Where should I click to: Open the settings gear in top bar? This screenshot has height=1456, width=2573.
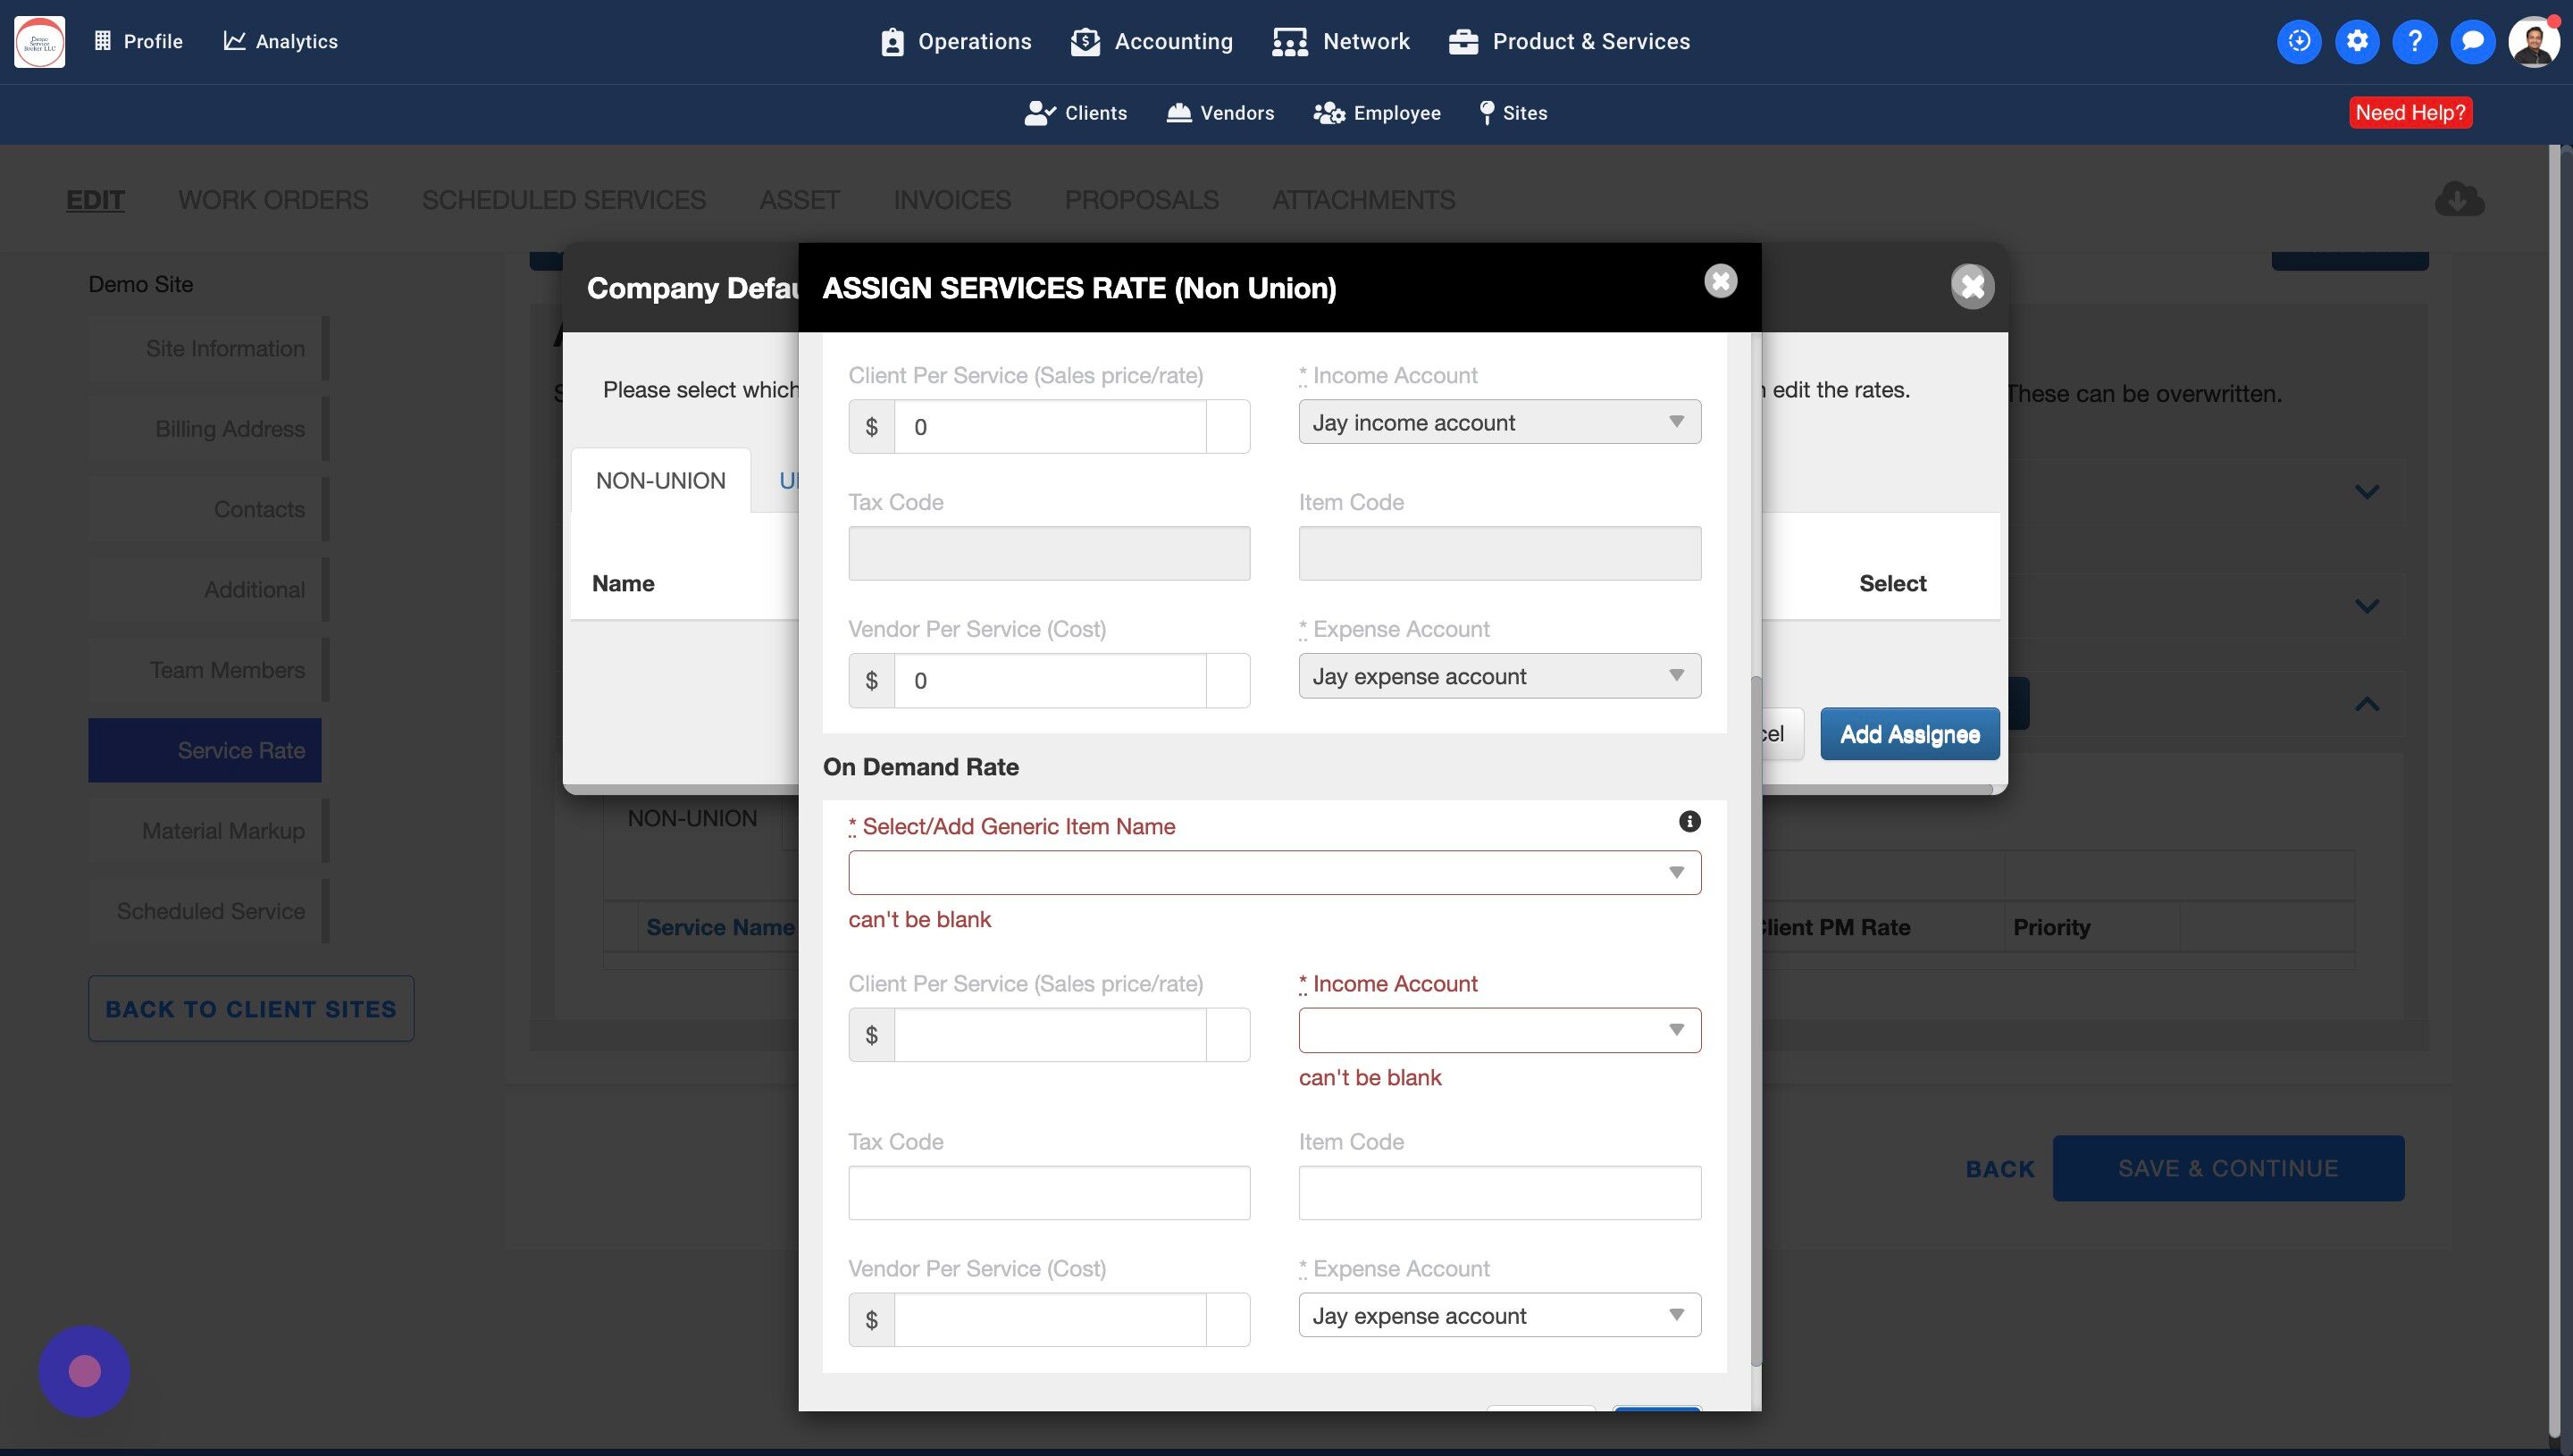(2357, 41)
